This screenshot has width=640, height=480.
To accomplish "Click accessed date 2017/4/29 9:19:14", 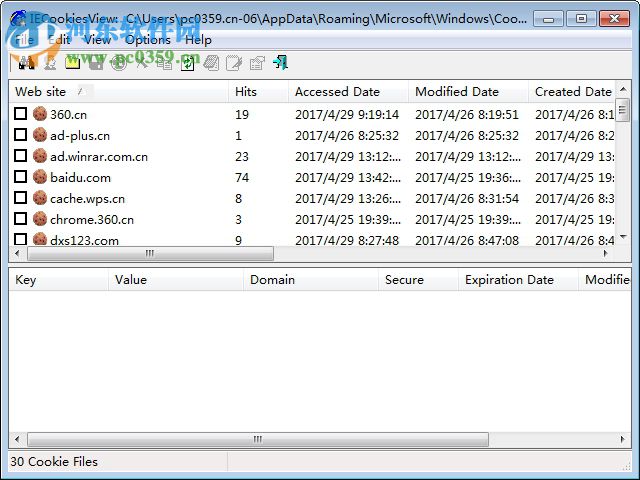I will coord(347,115).
